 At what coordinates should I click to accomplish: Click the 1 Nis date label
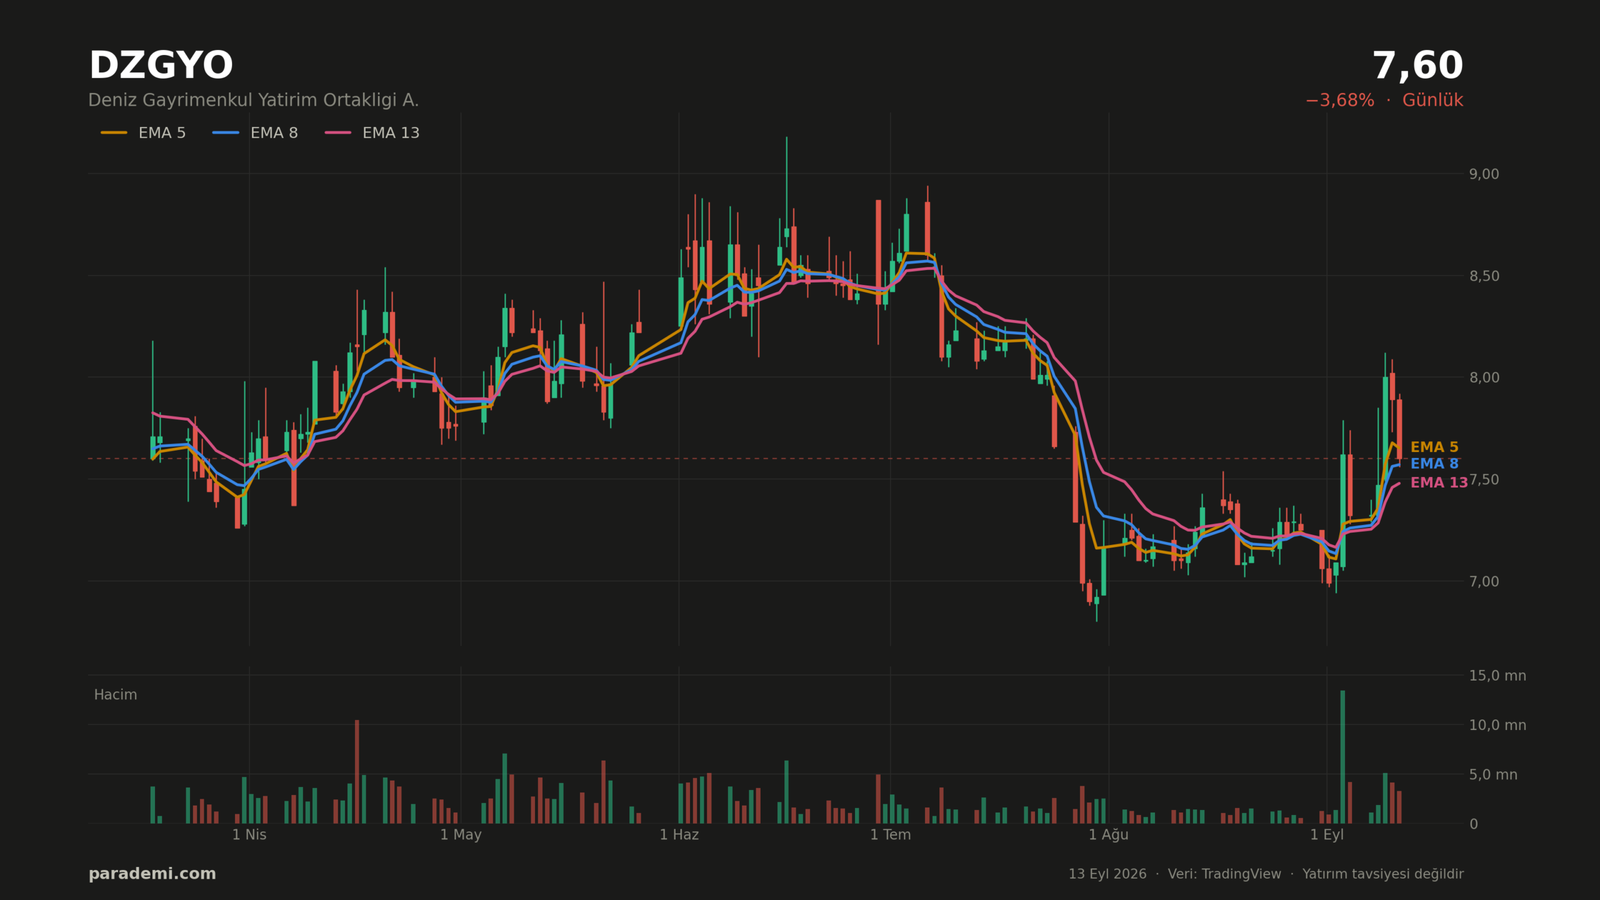pos(249,835)
